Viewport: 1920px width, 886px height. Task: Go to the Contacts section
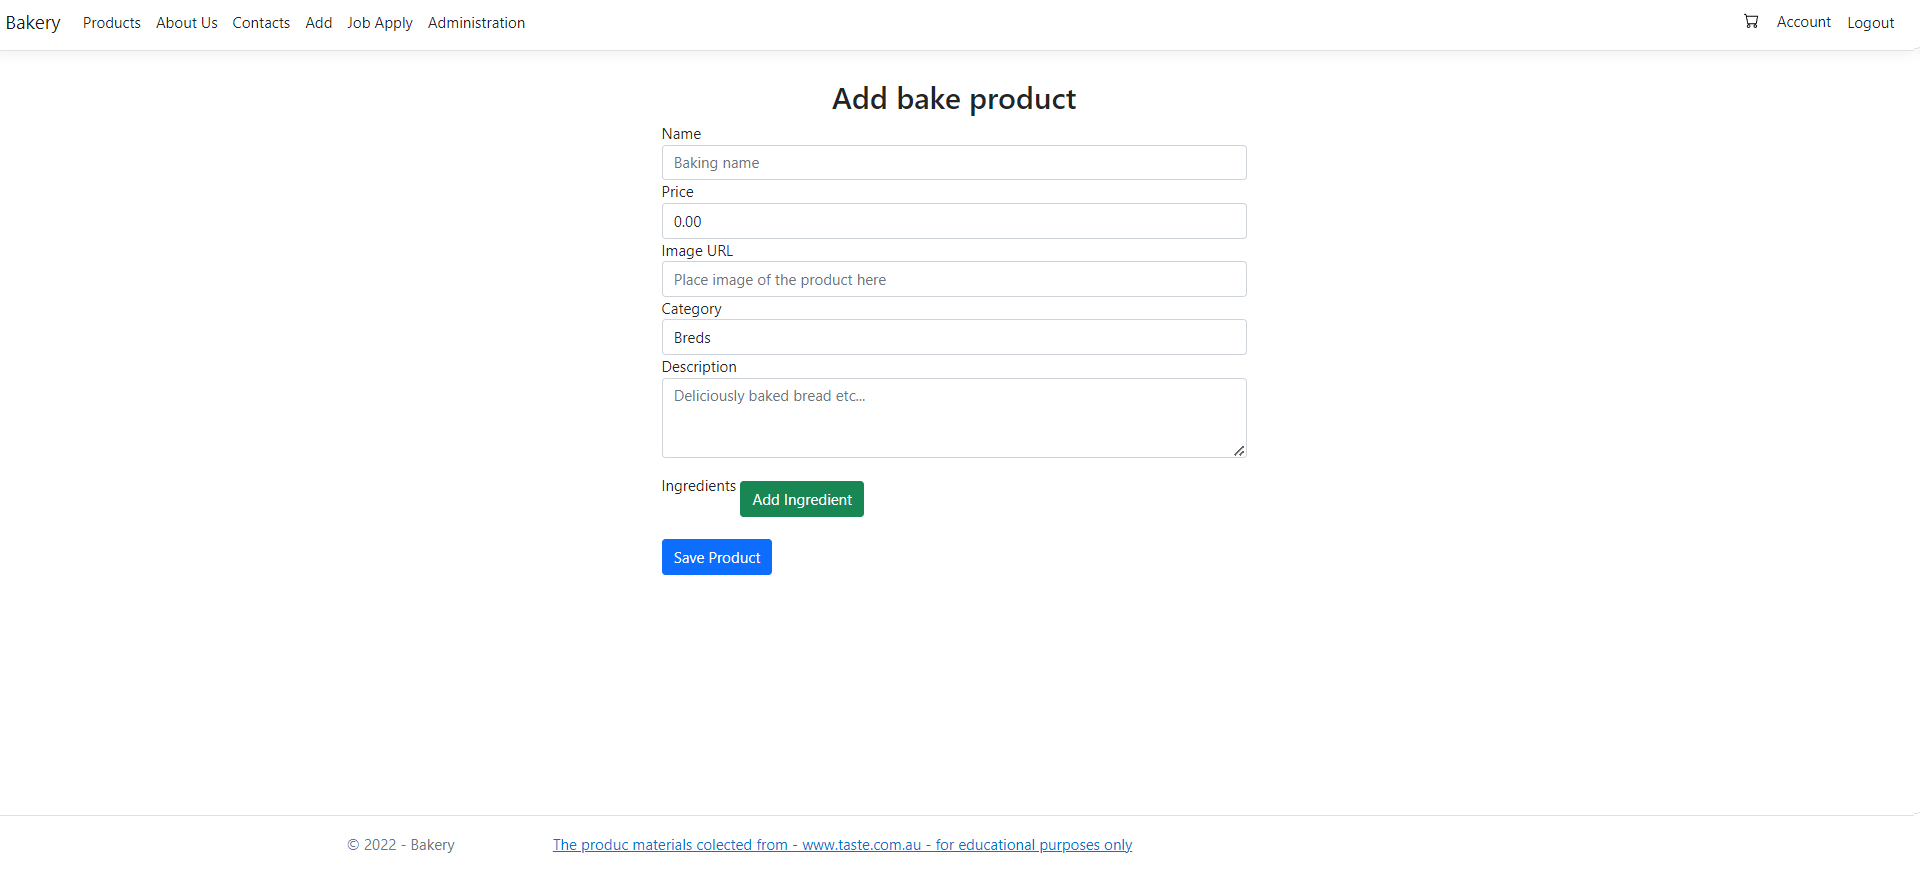[261, 22]
